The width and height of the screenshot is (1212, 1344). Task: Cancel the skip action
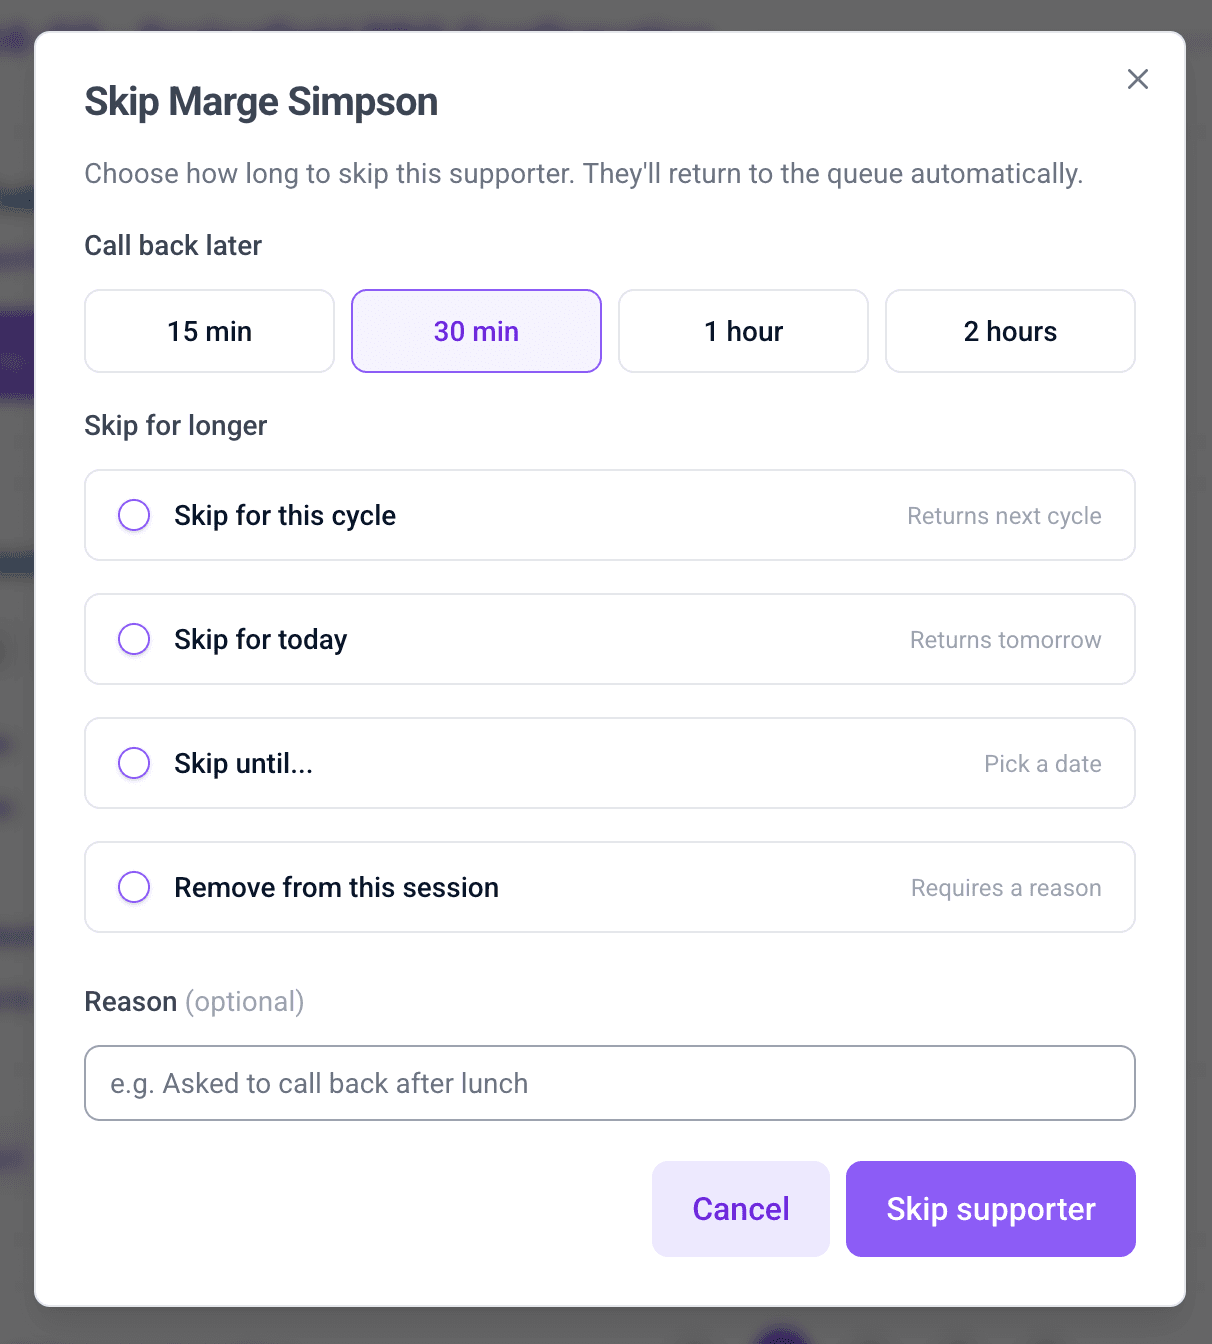pos(740,1208)
